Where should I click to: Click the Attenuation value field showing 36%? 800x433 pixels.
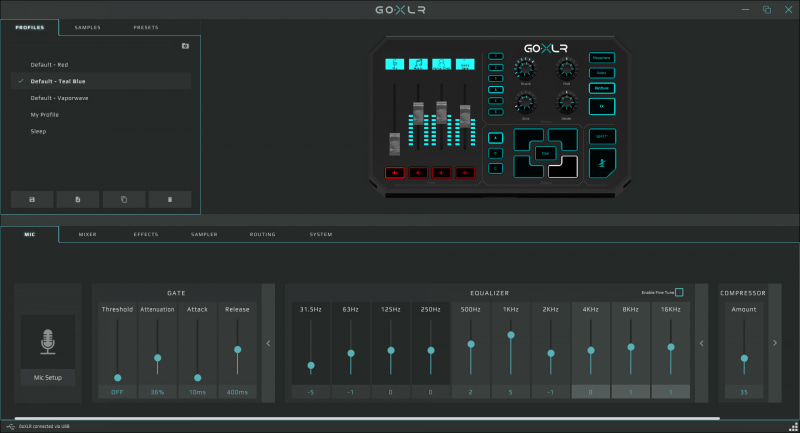(157, 392)
